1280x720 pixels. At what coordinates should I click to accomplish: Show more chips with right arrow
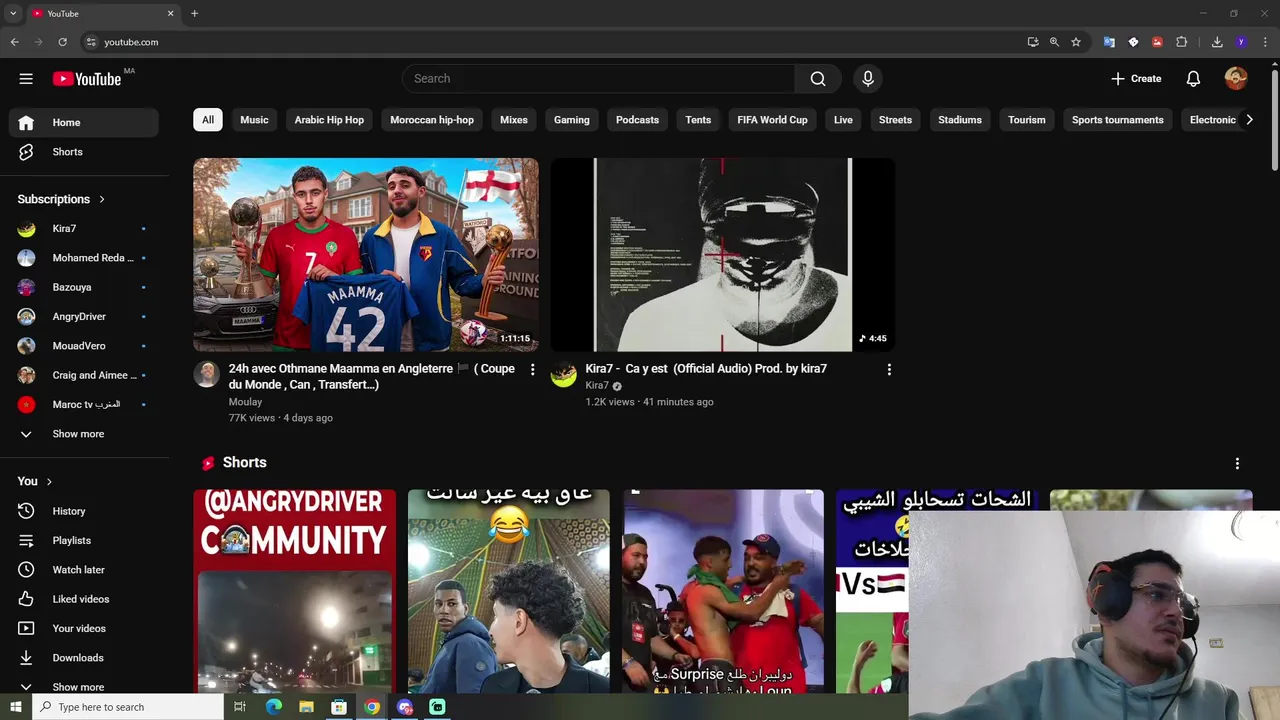[1249, 120]
